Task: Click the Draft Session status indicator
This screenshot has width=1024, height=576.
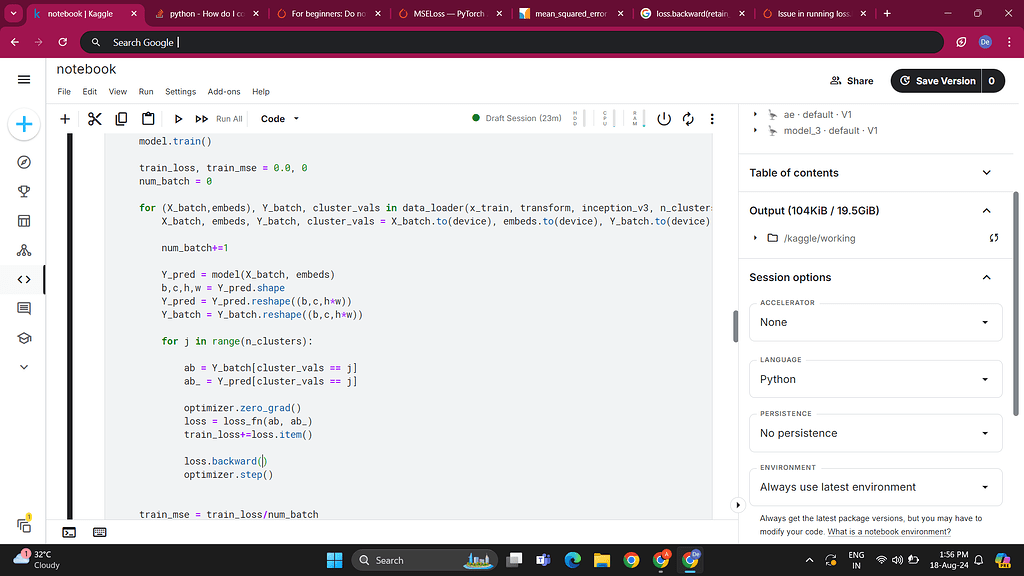Action: click(x=516, y=118)
